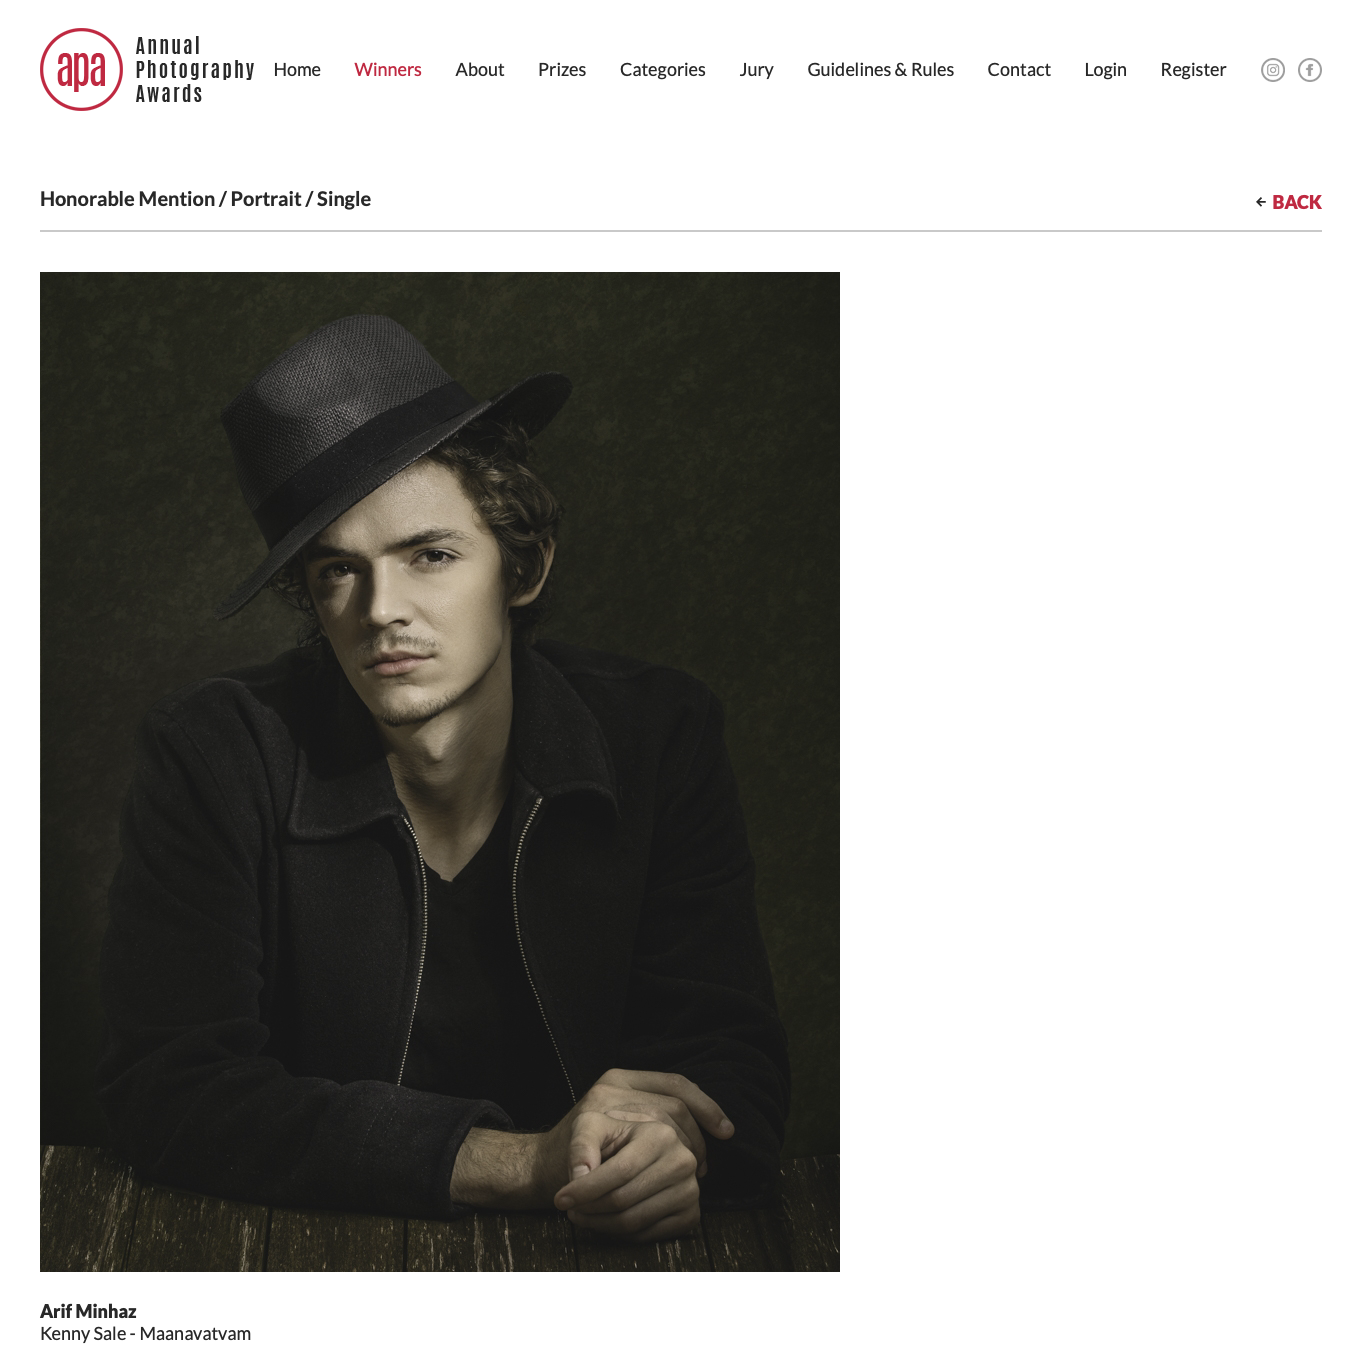The image size is (1362, 1372).
Task: Open the portrait photo of man in hat
Action: pos(440,772)
